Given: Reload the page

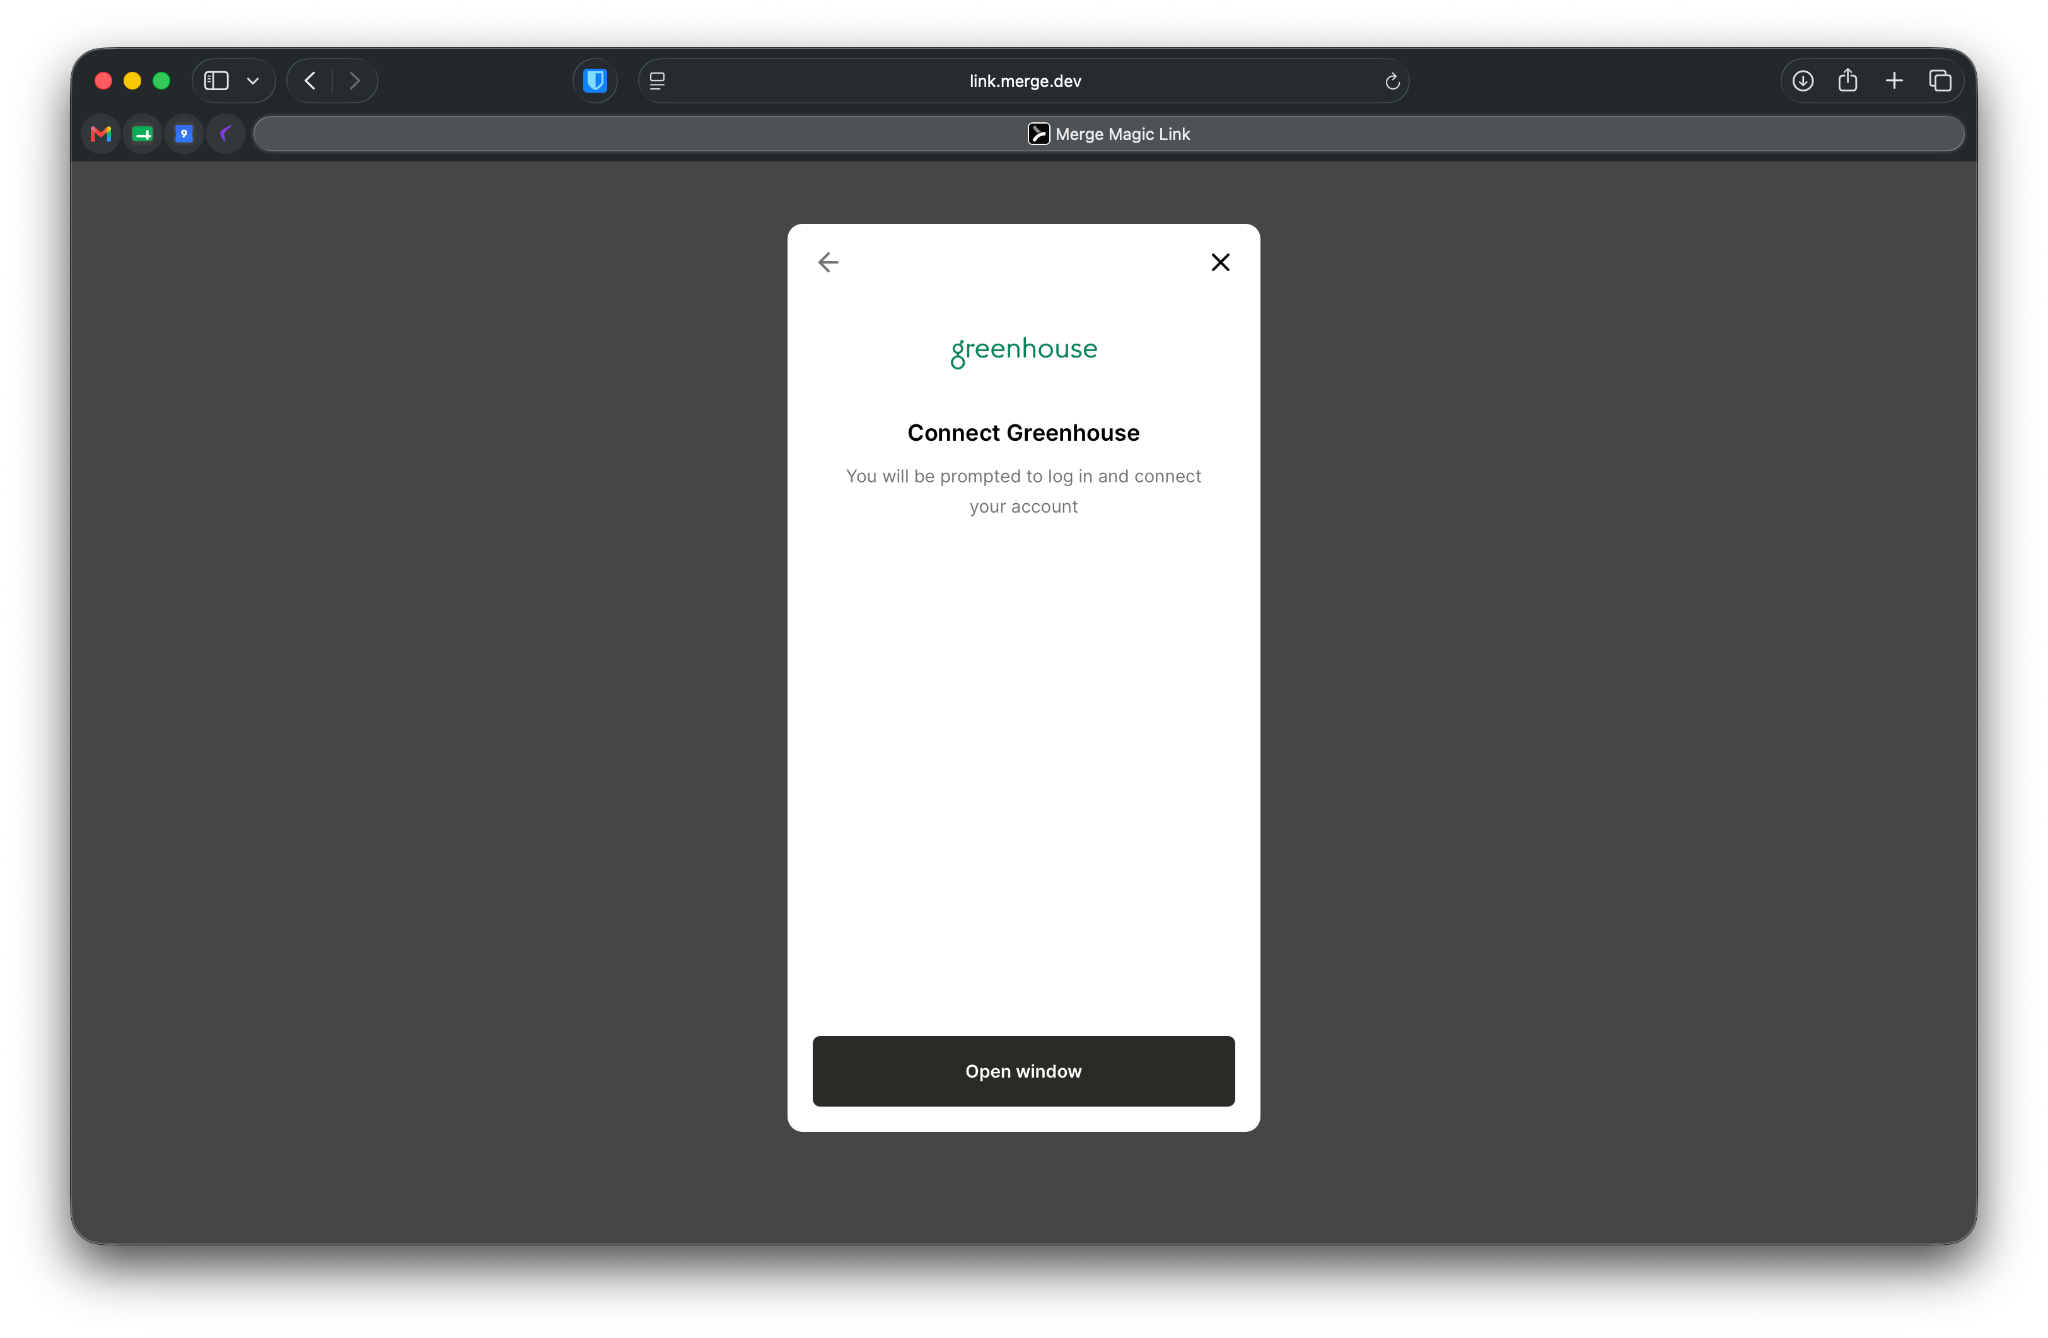Looking at the screenshot, I should click(x=1392, y=81).
